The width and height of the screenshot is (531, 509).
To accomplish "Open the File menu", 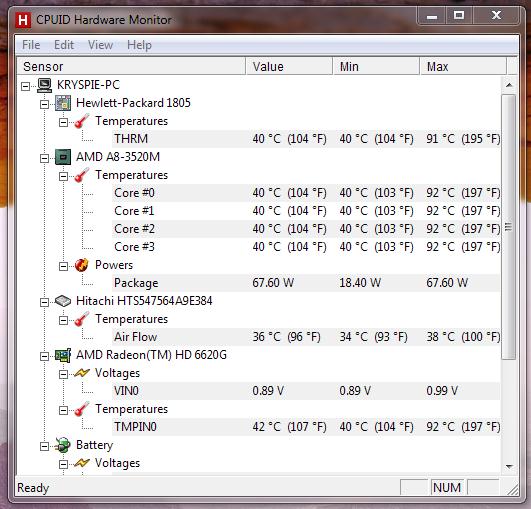I will pos(31,45).
